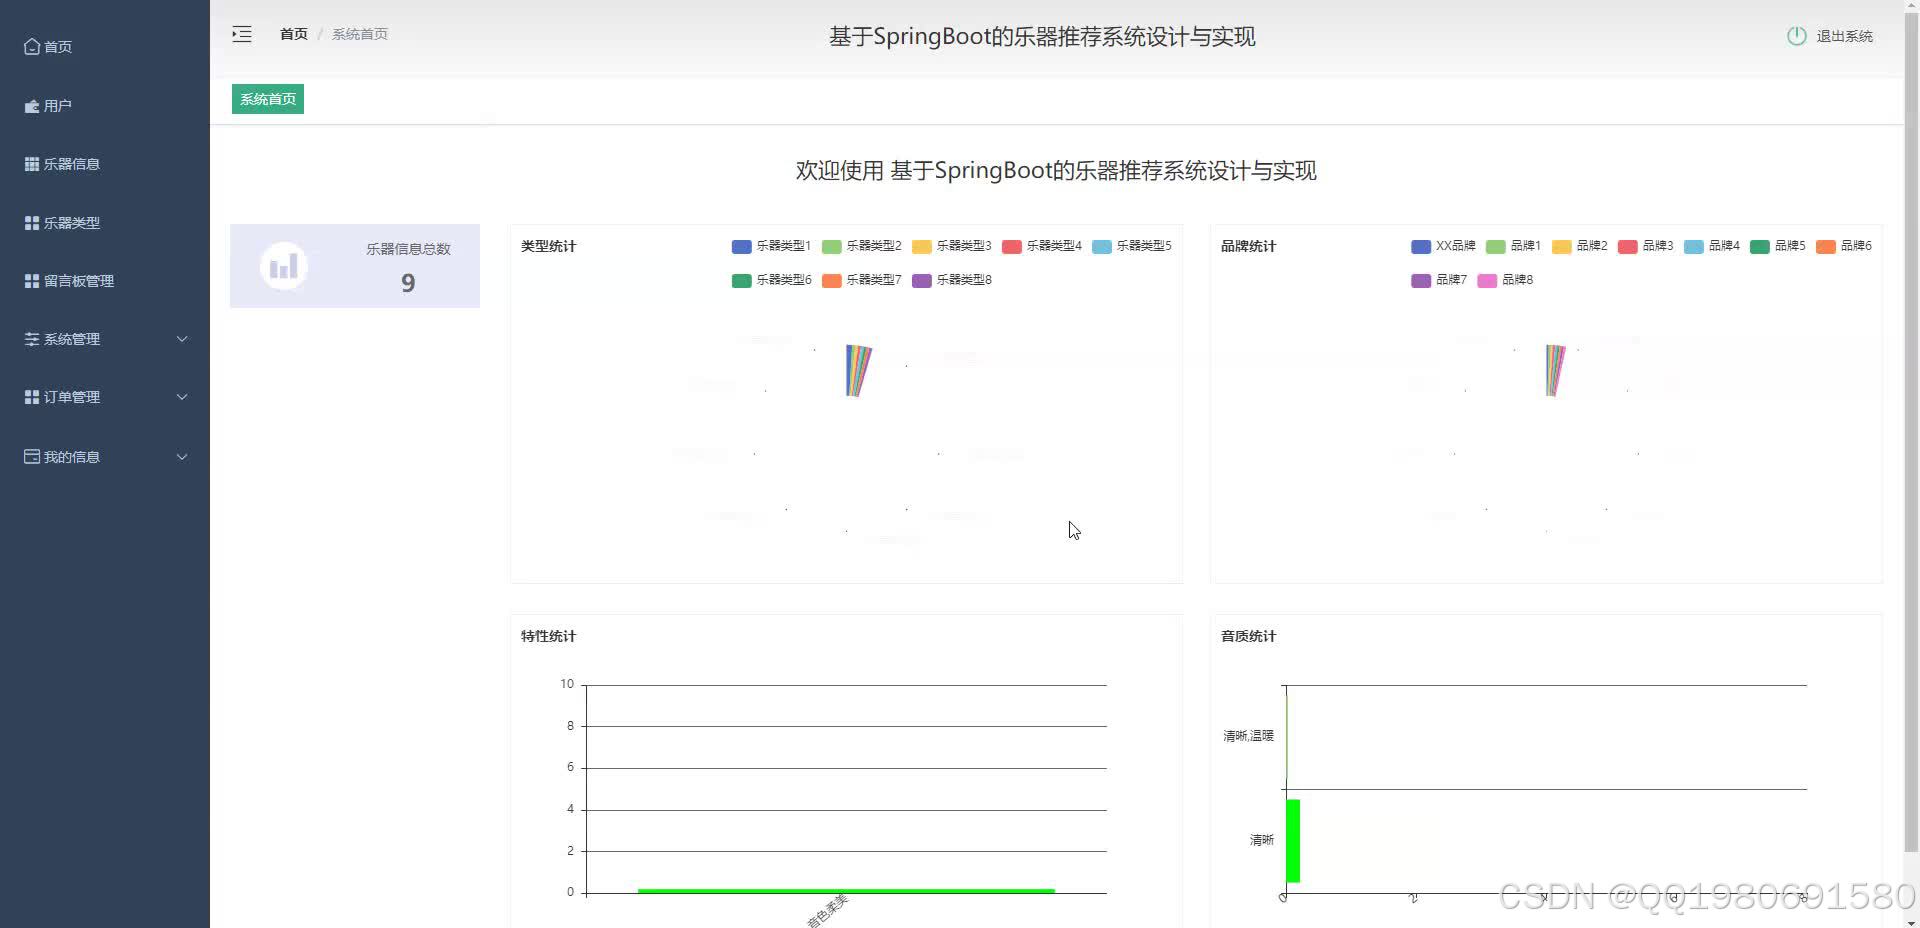Select the 系统首页 tab
Viewport: 1920px width, 928px height.
(x=266, y=99)
